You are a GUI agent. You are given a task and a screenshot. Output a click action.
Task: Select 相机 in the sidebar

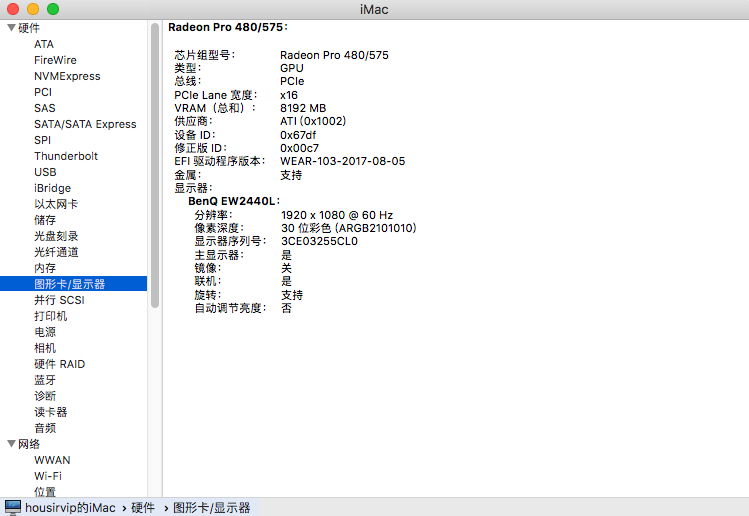click(45, 348)
